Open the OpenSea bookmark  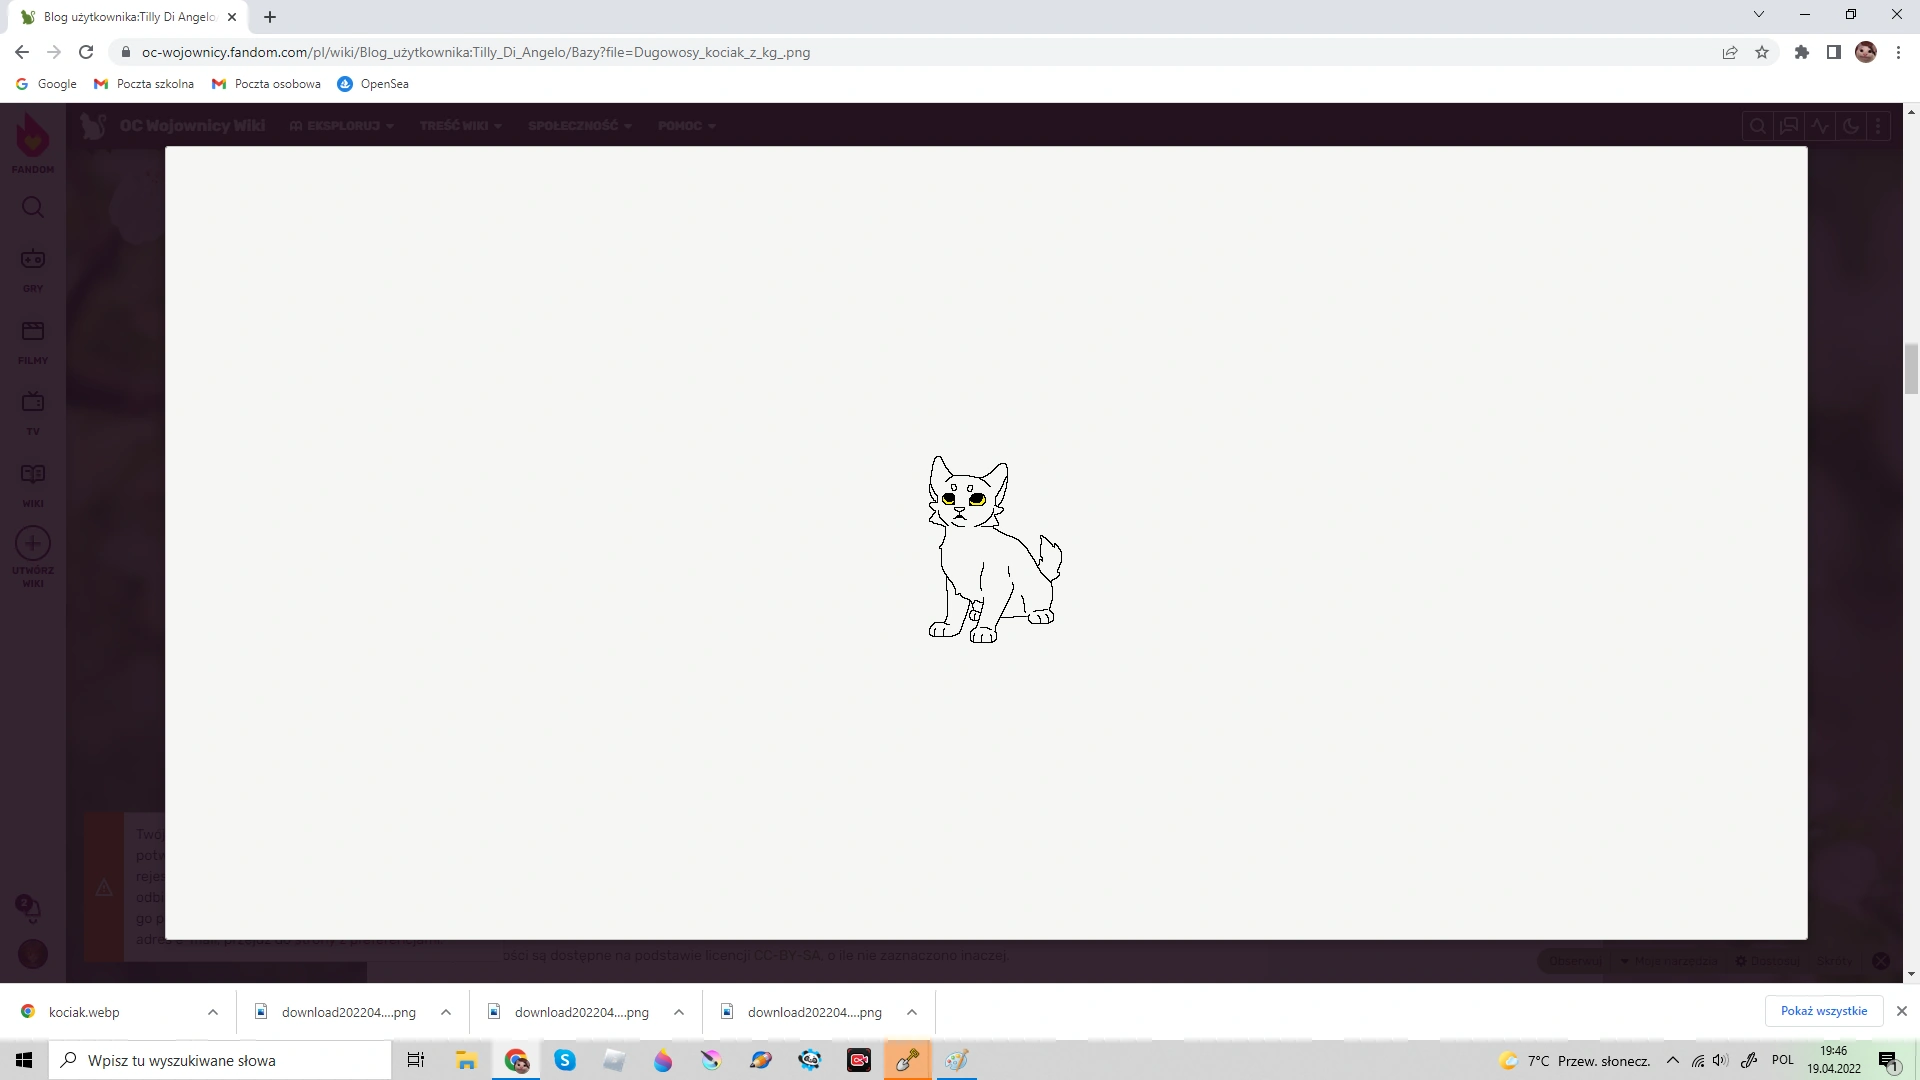point(373,84)
